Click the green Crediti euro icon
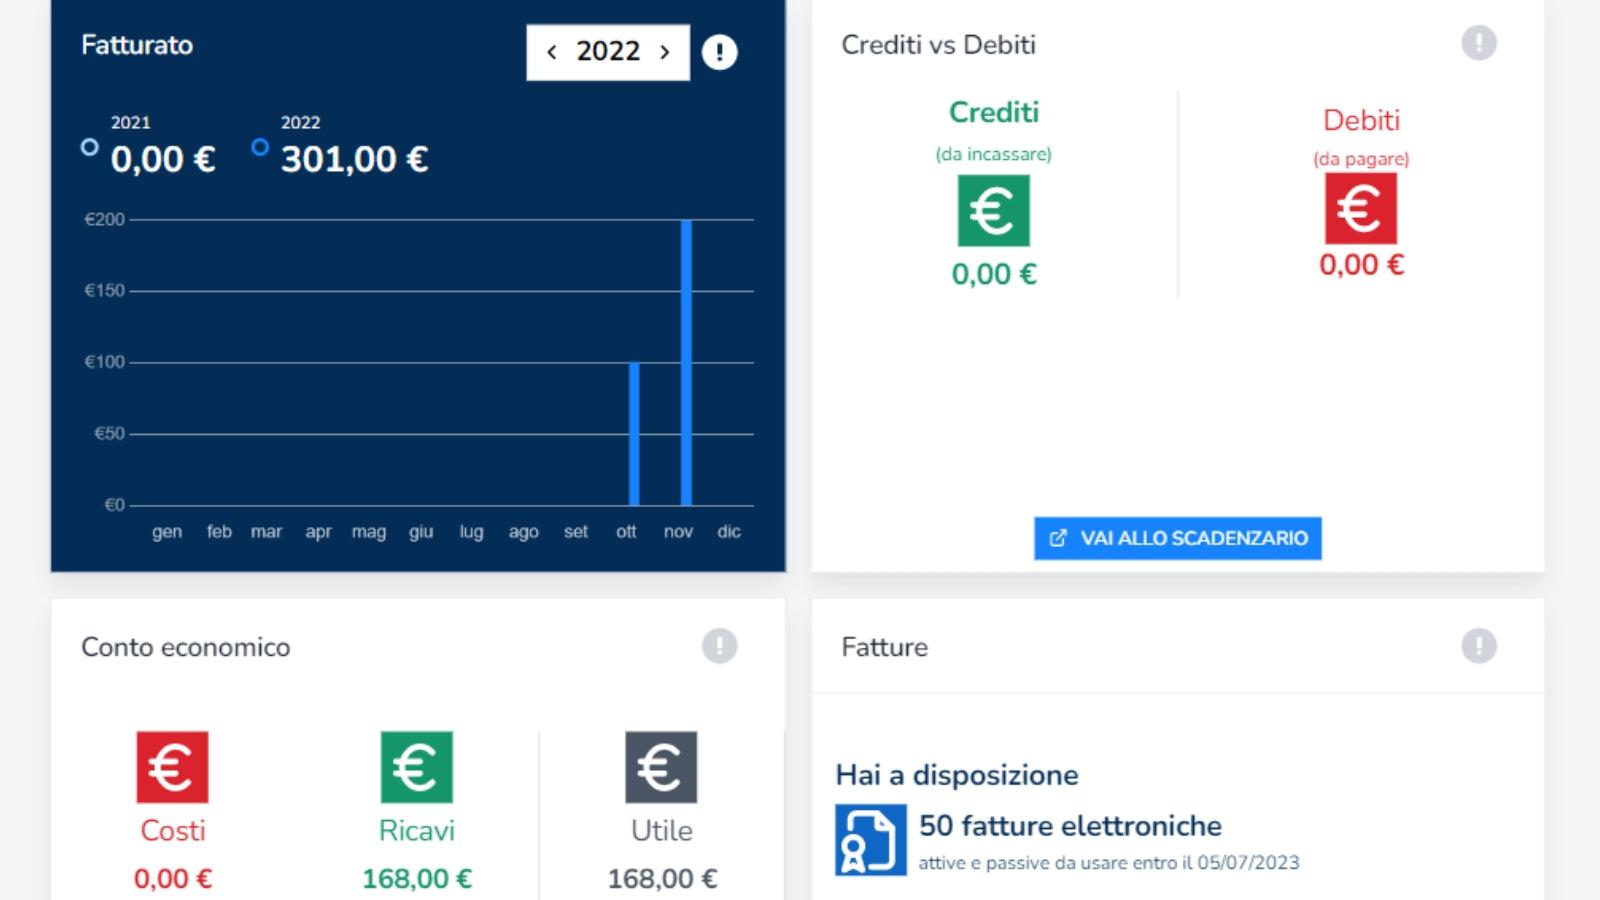This screenshot has width=1600, height=900. point(992,210)
